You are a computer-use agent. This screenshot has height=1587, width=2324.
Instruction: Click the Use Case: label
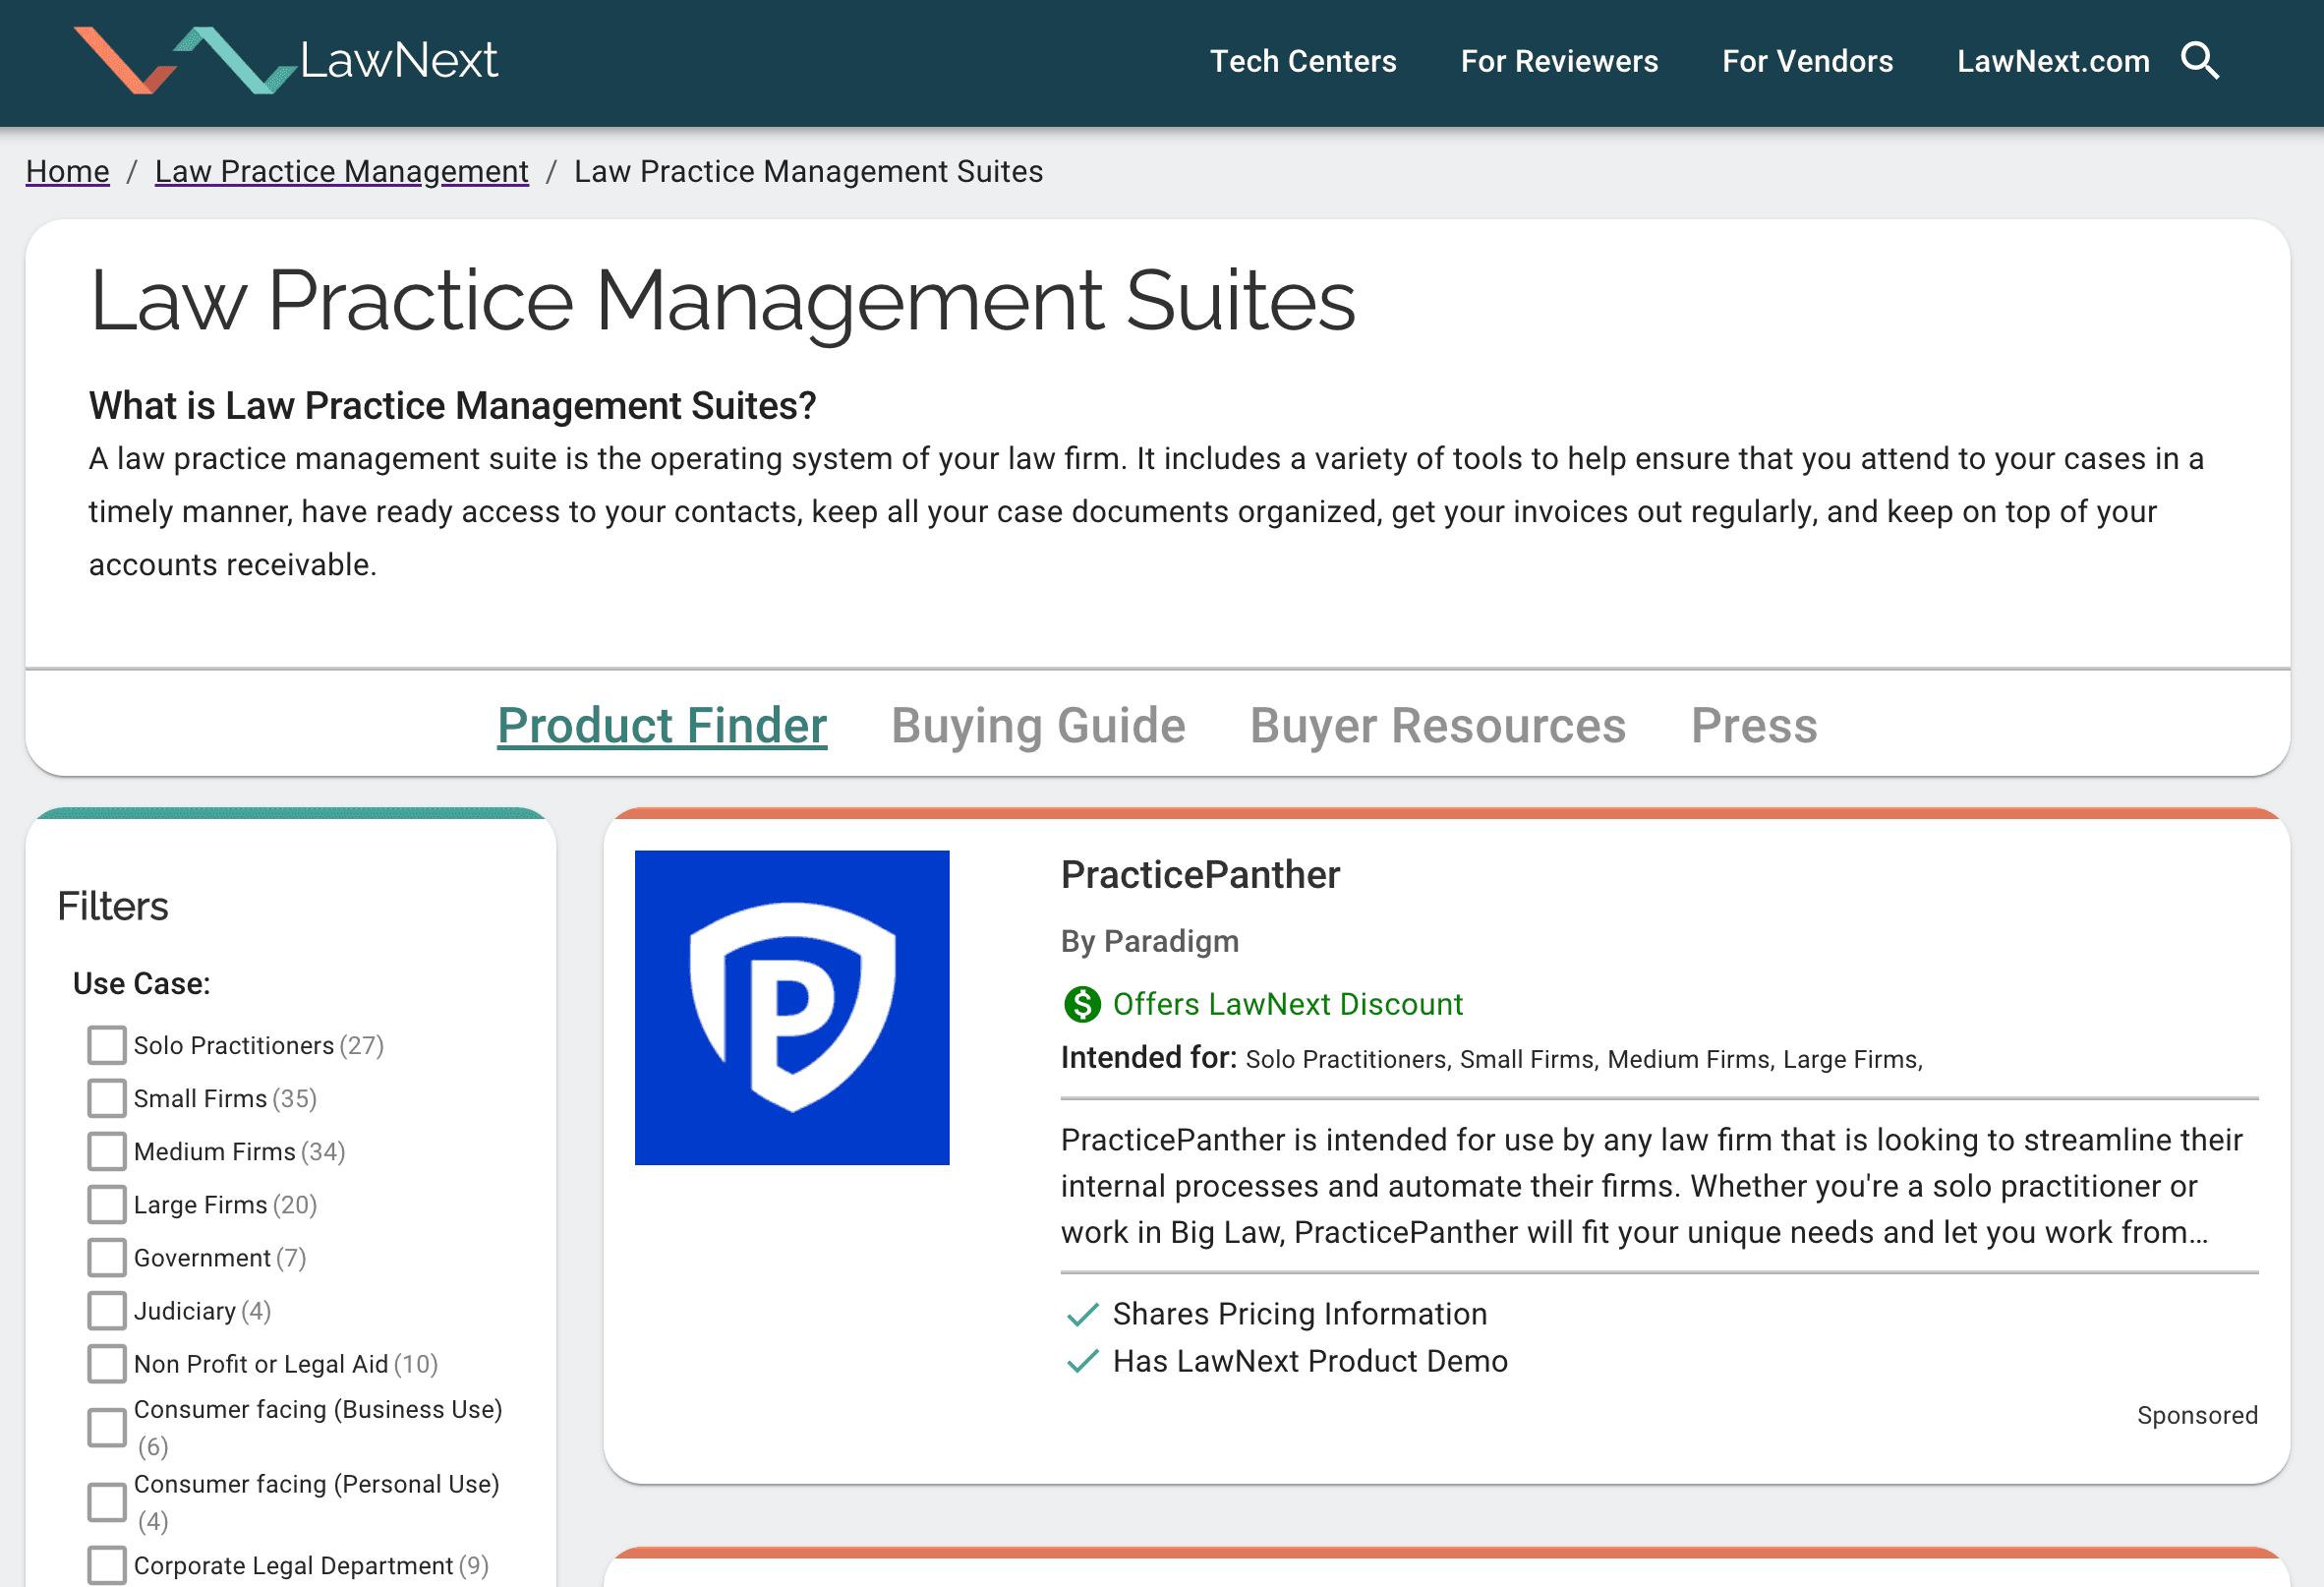(x=142, y=983)
